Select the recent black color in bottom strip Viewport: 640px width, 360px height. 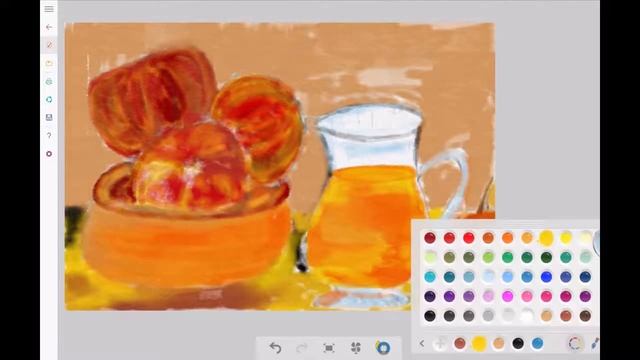tap(518, 344)
